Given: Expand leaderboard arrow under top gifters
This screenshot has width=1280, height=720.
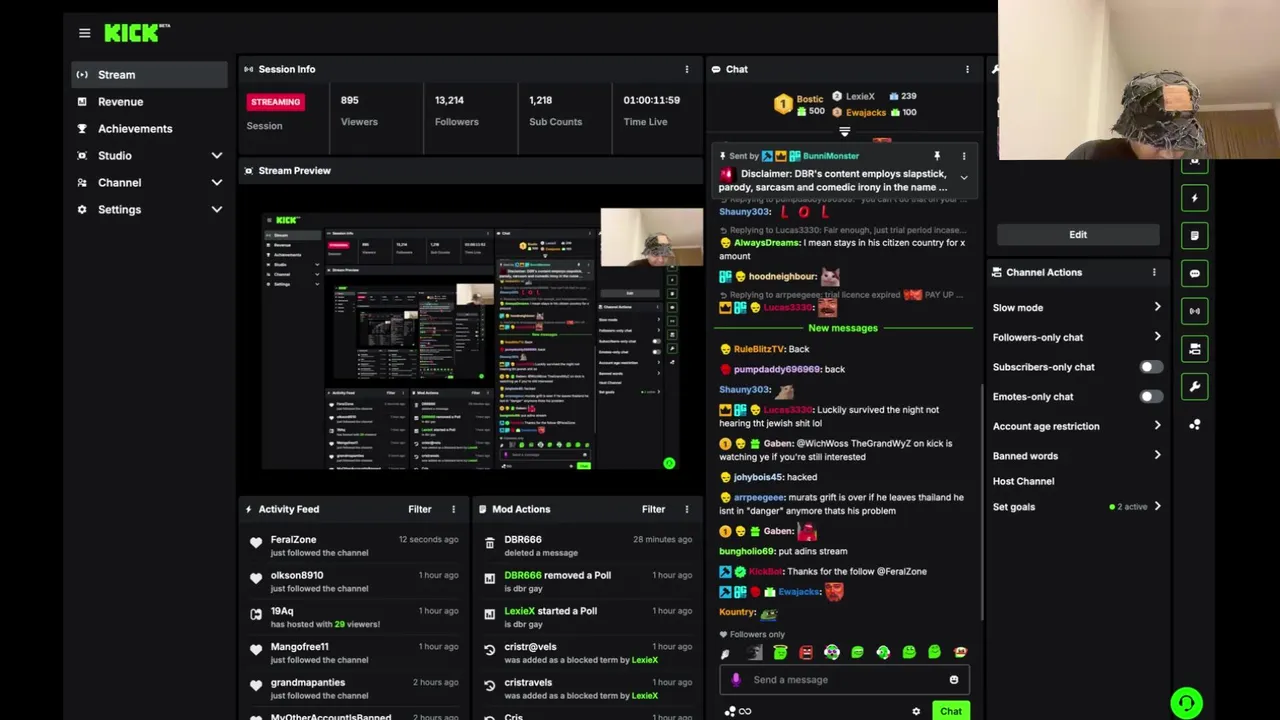Looking at the screenshot, I should click(845, 132).
